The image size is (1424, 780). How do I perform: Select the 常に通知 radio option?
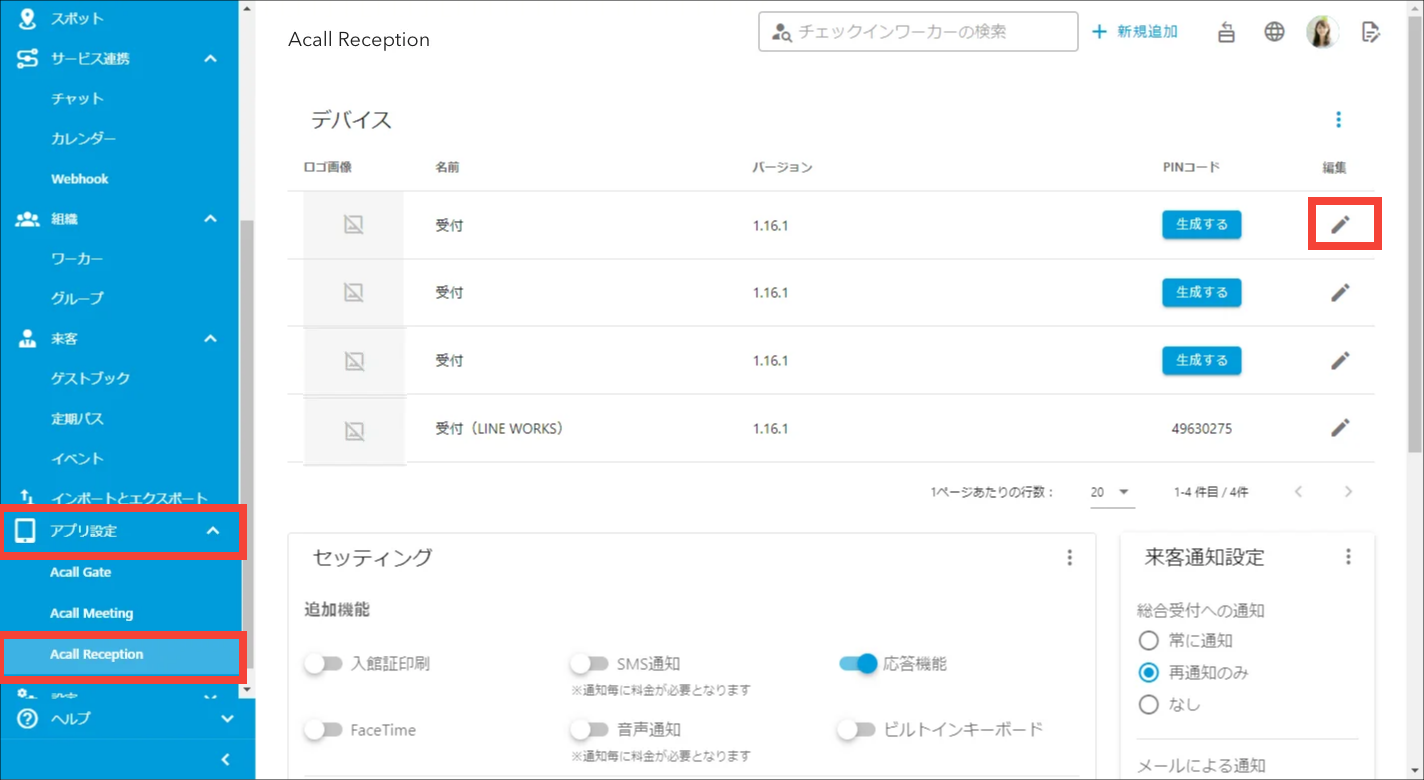(x=1149, y=641)
